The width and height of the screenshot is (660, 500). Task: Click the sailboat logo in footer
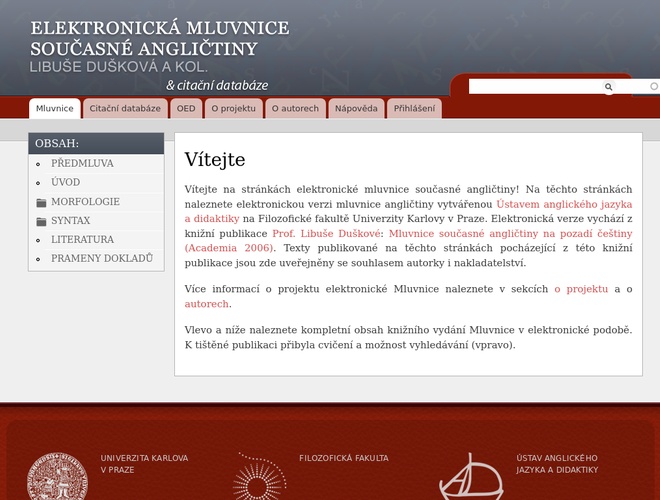click(x=468, y=478)
